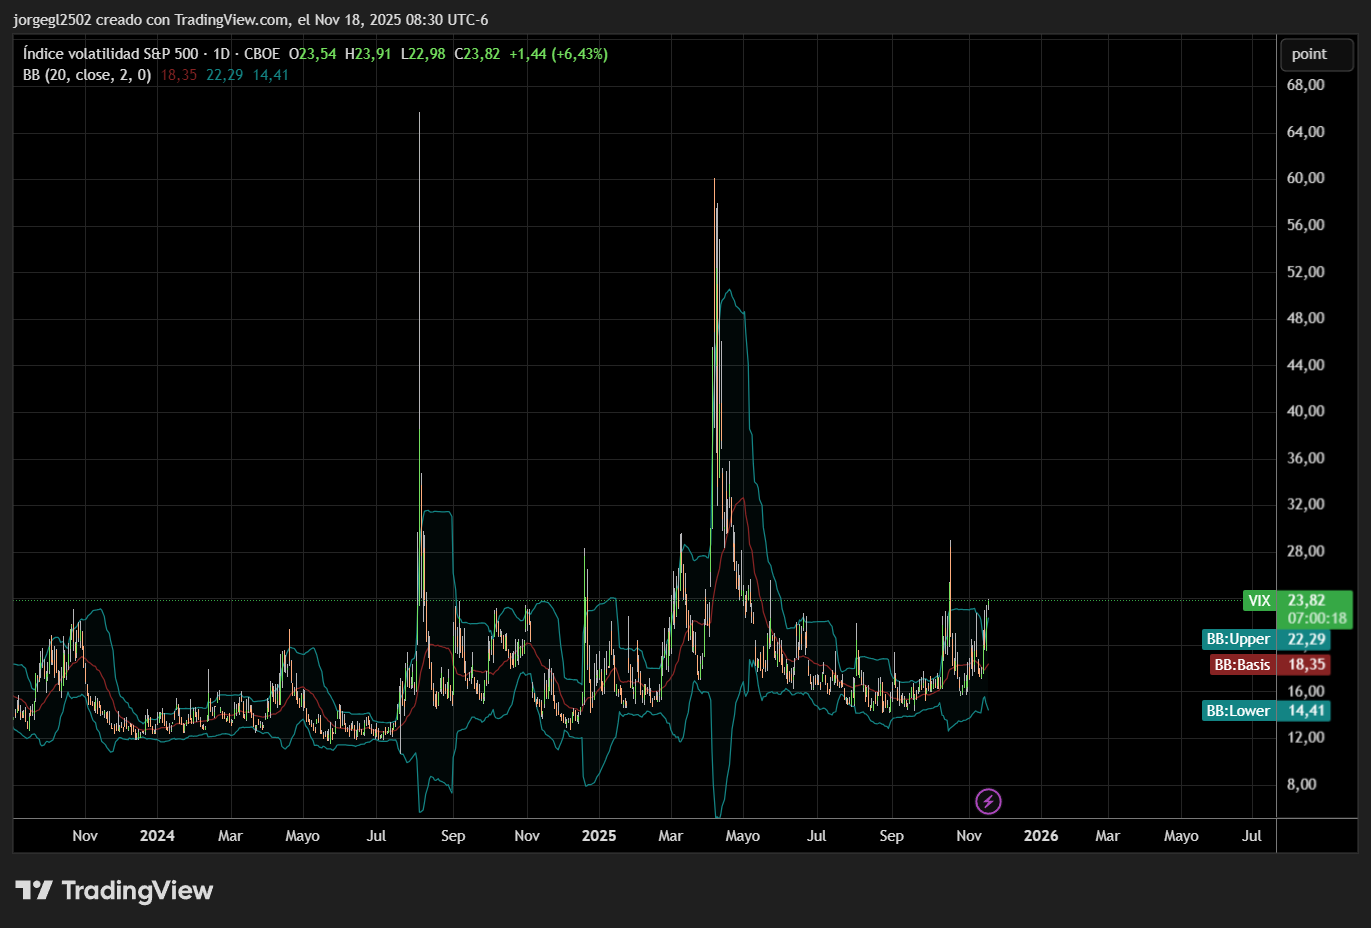Click the 2024 year label on time axis

click(157, 836)
